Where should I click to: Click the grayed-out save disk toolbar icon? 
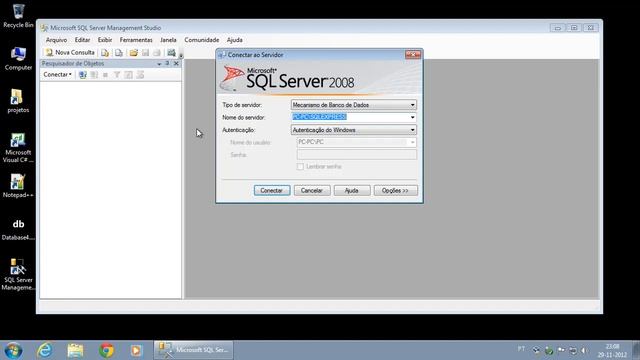145,53
